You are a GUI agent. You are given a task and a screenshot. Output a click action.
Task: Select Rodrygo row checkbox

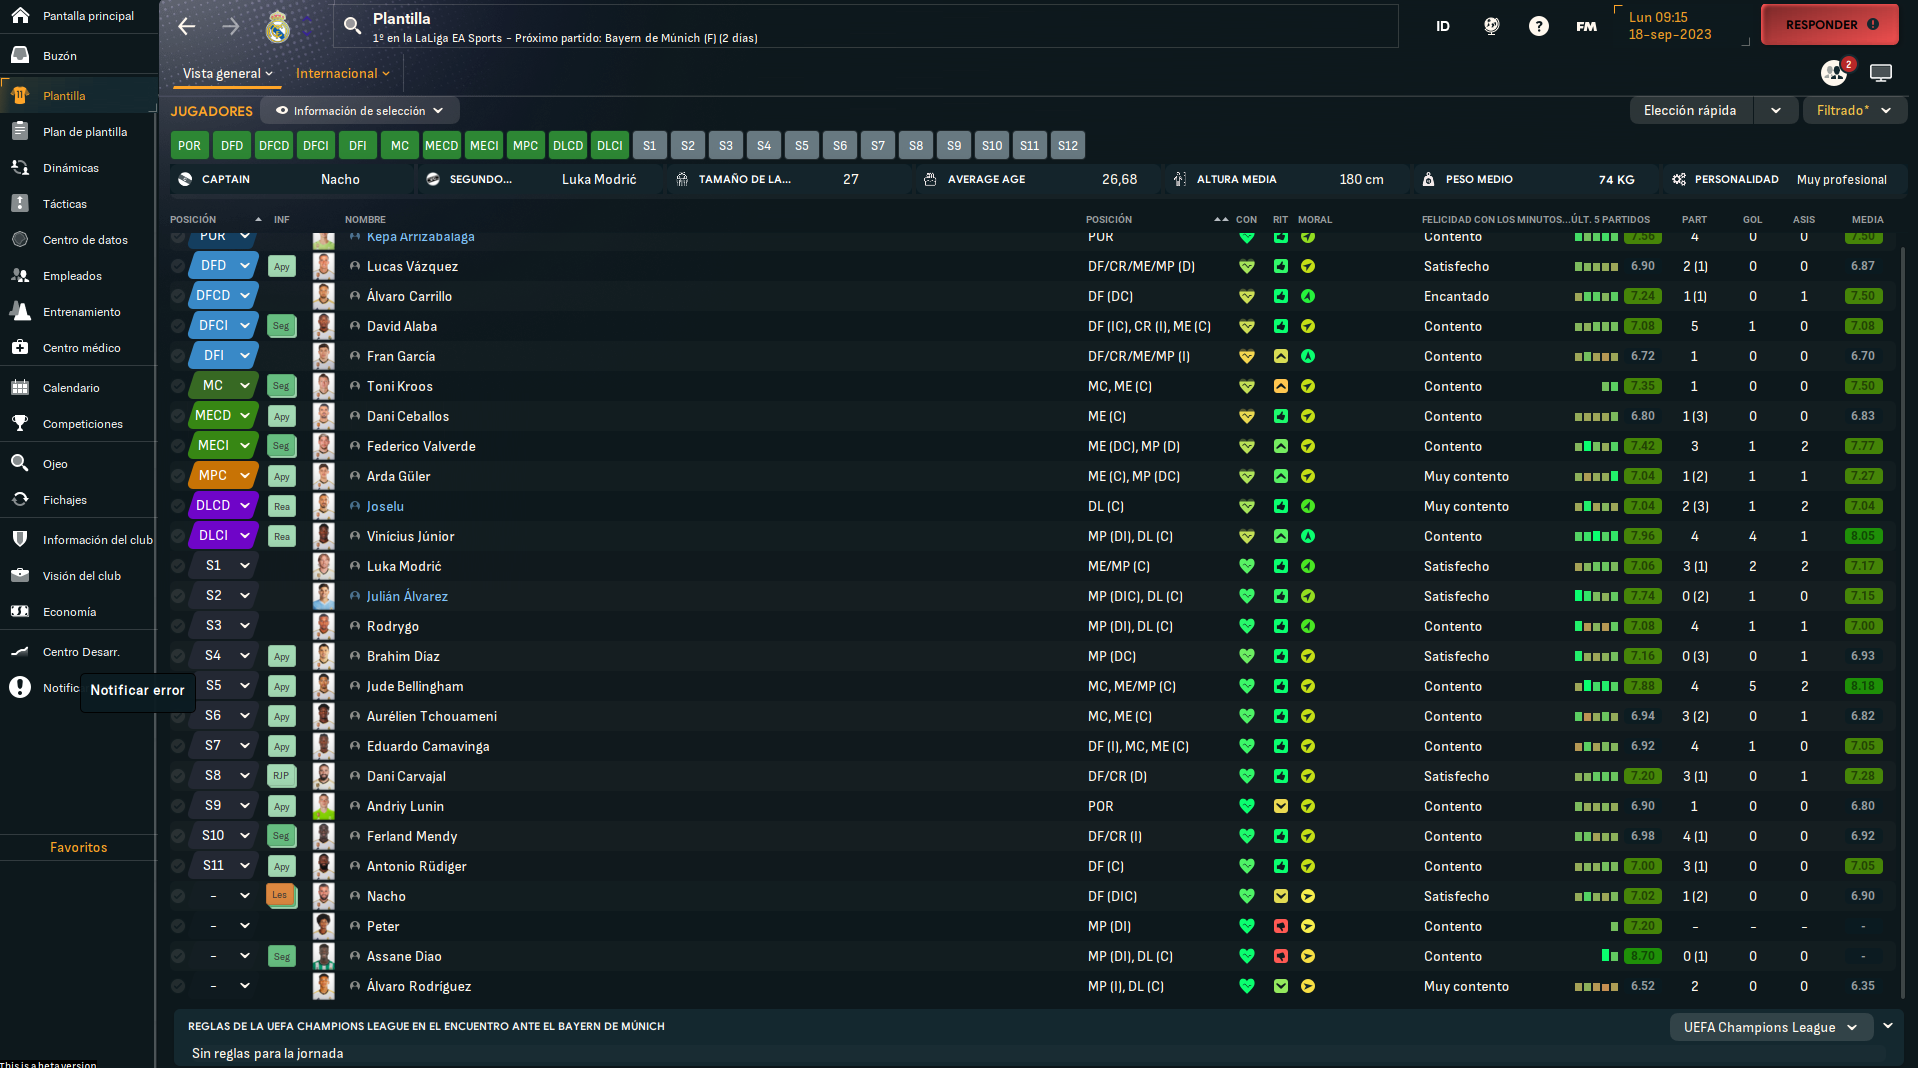178,626
